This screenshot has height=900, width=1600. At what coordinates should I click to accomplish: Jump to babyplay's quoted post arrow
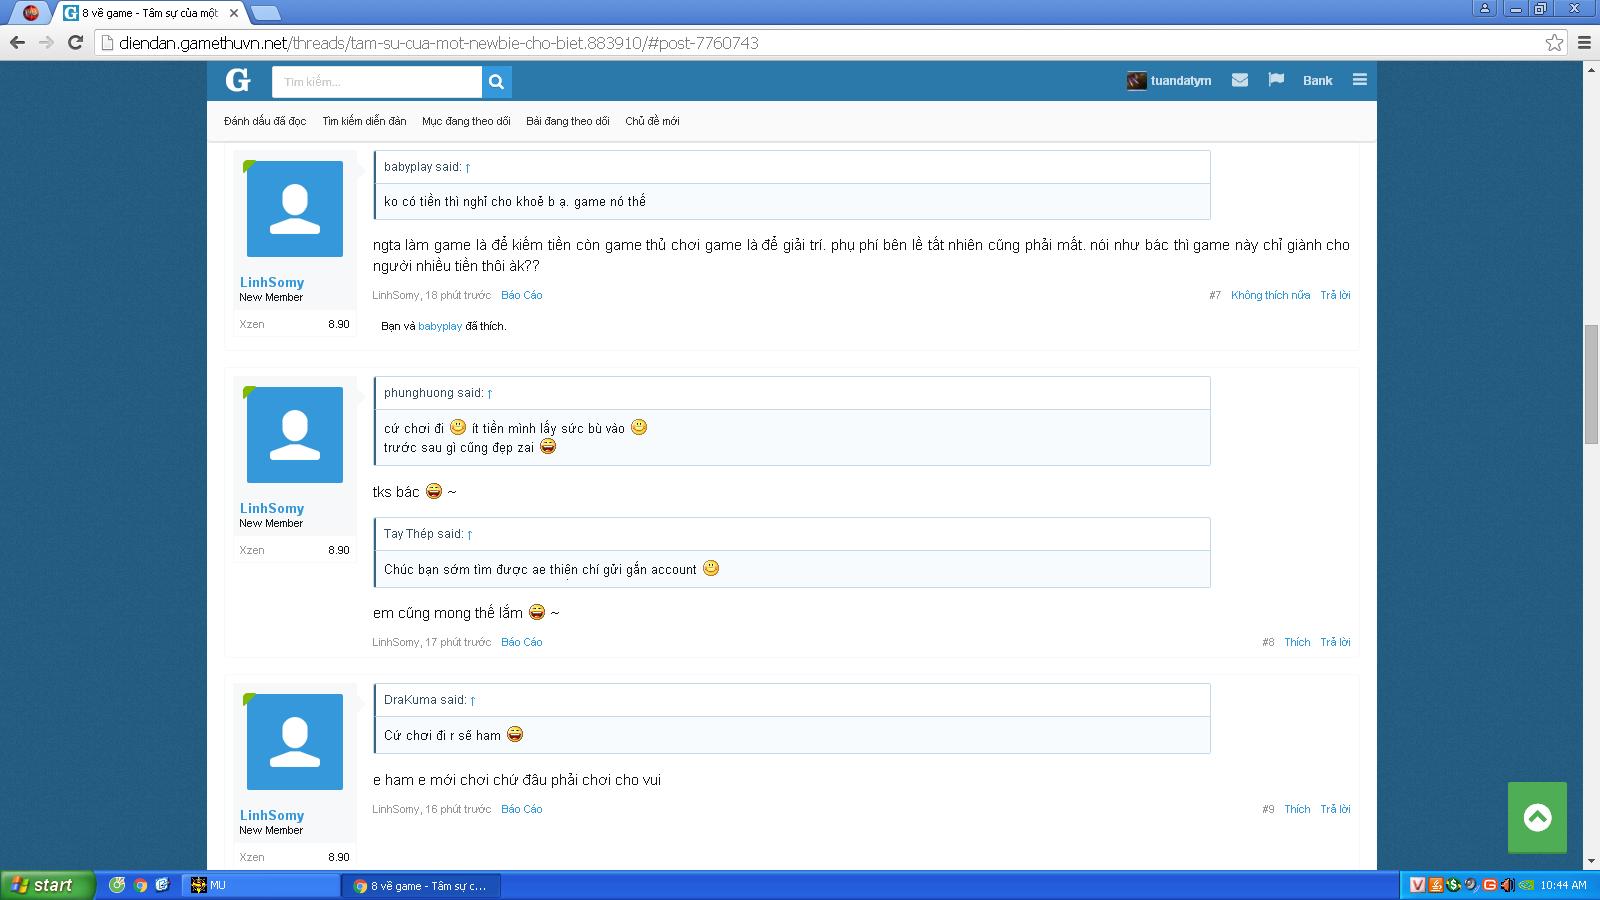click(x=468, y=168)
